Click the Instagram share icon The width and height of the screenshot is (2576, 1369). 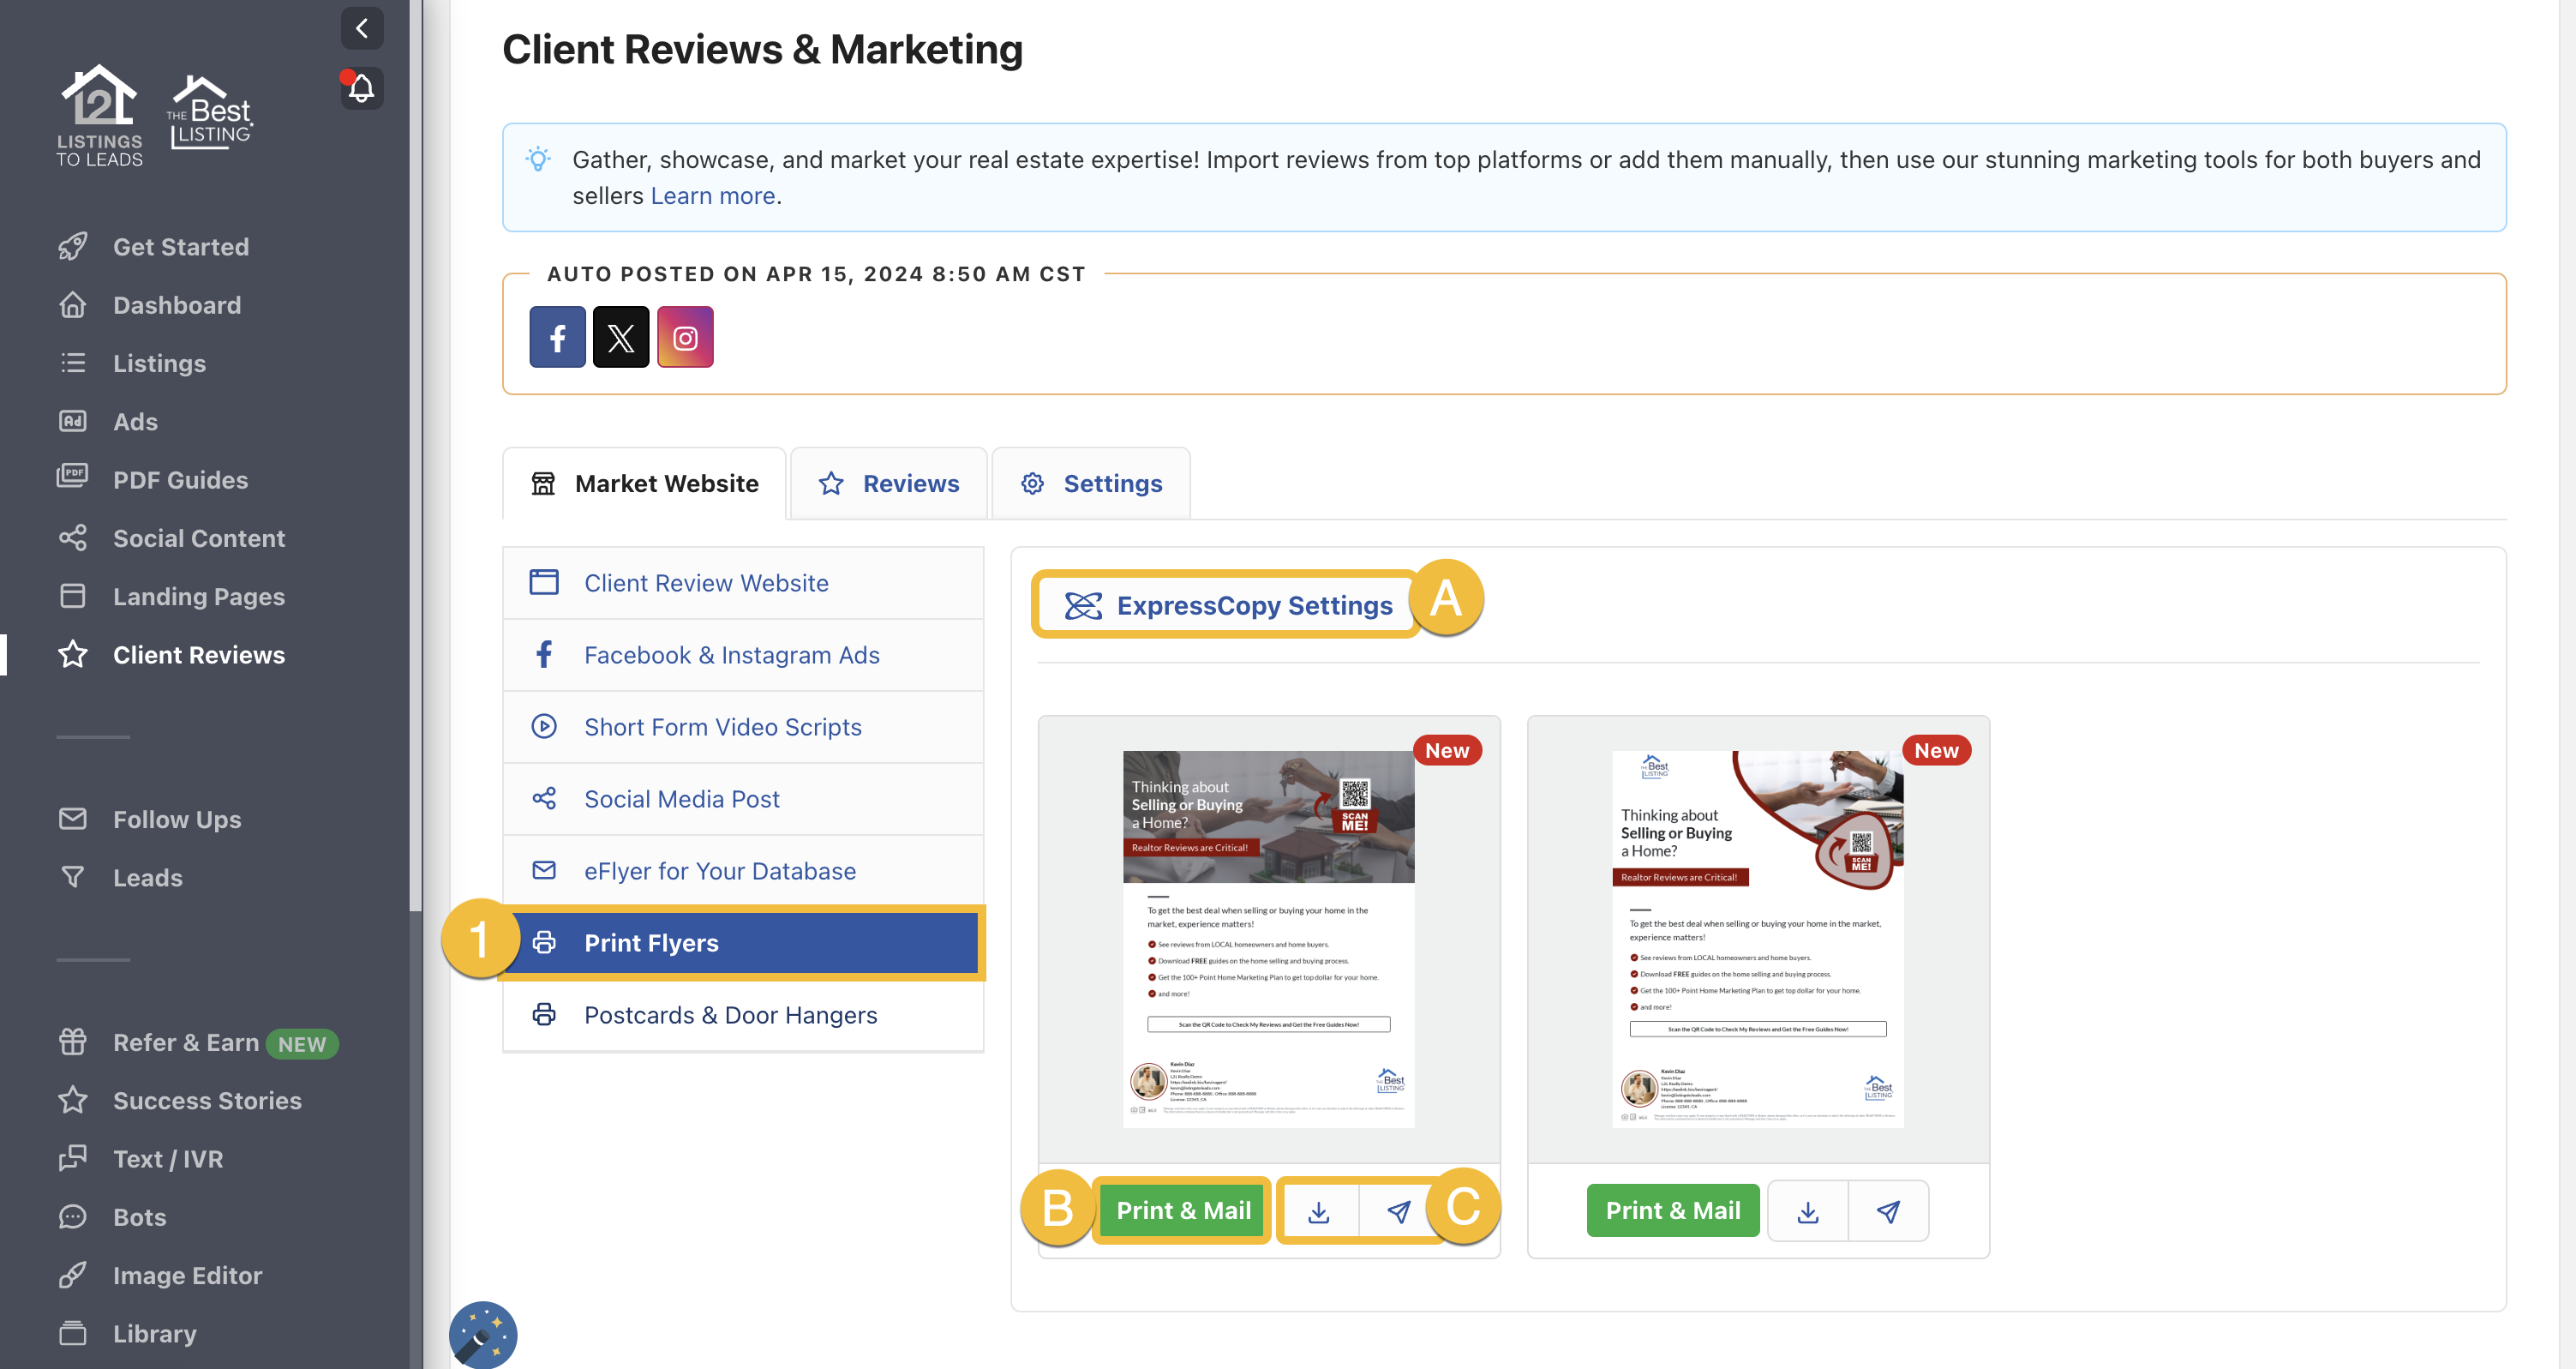[x=685, y=337]
